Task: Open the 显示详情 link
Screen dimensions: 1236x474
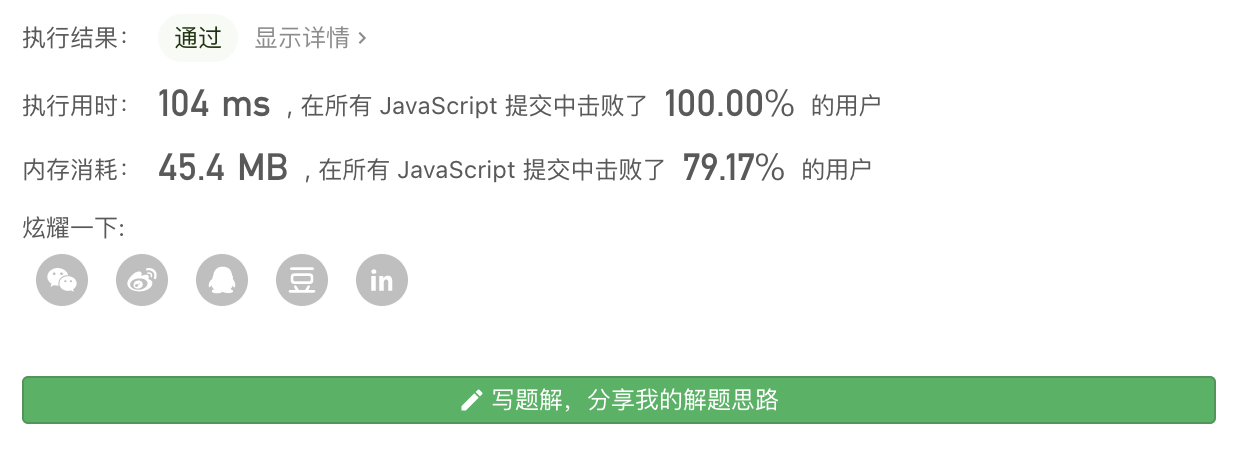Action: click(x=302, y=38)
